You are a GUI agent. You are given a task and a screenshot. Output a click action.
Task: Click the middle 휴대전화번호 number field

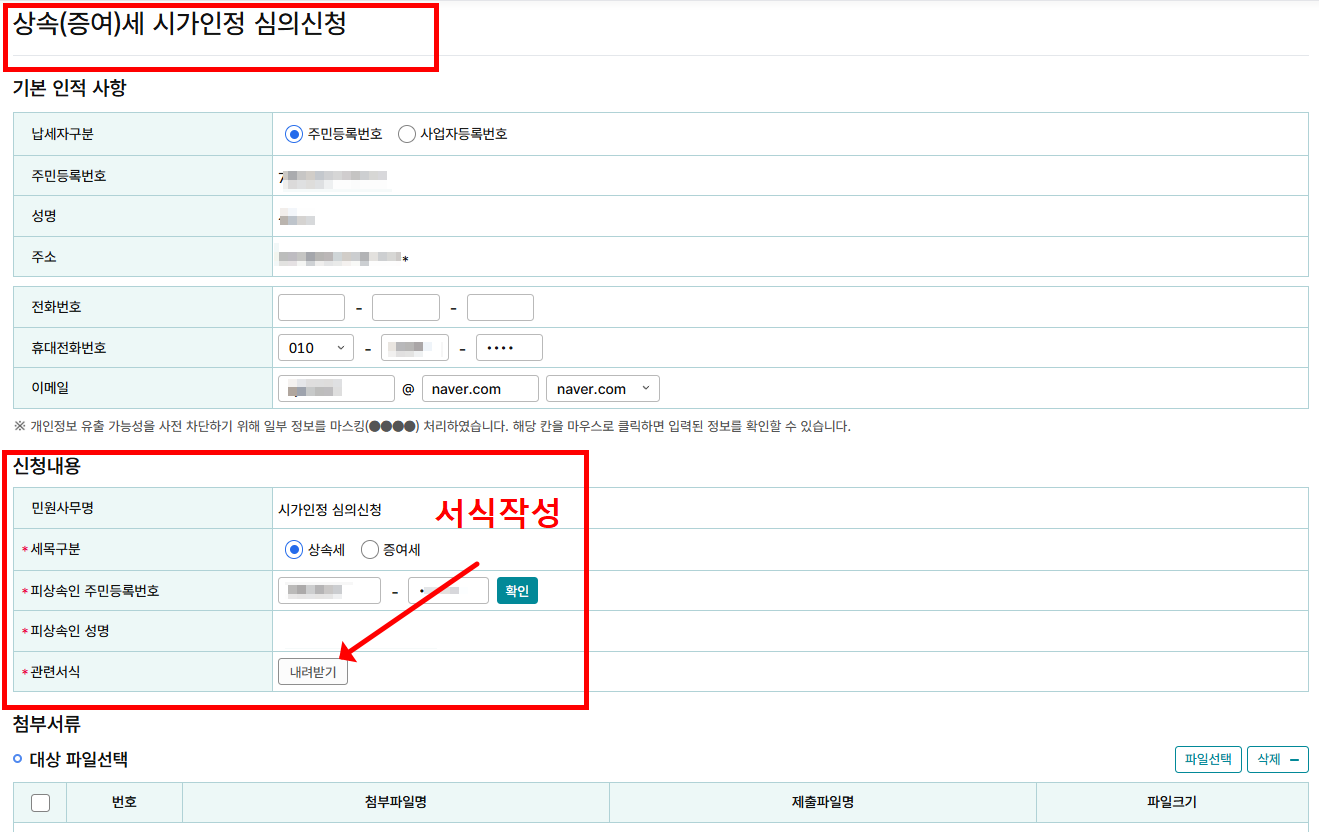pos(415,348)
